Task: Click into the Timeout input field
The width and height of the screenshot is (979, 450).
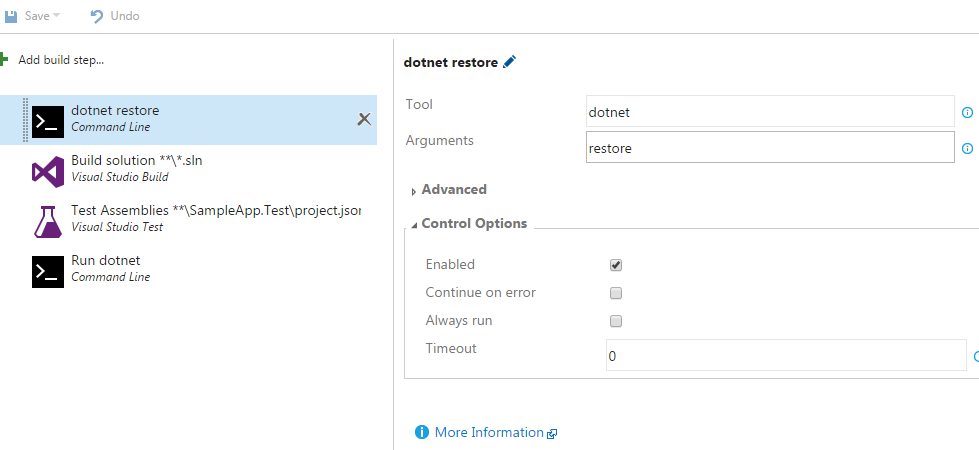Action: (x=785, y=355)
